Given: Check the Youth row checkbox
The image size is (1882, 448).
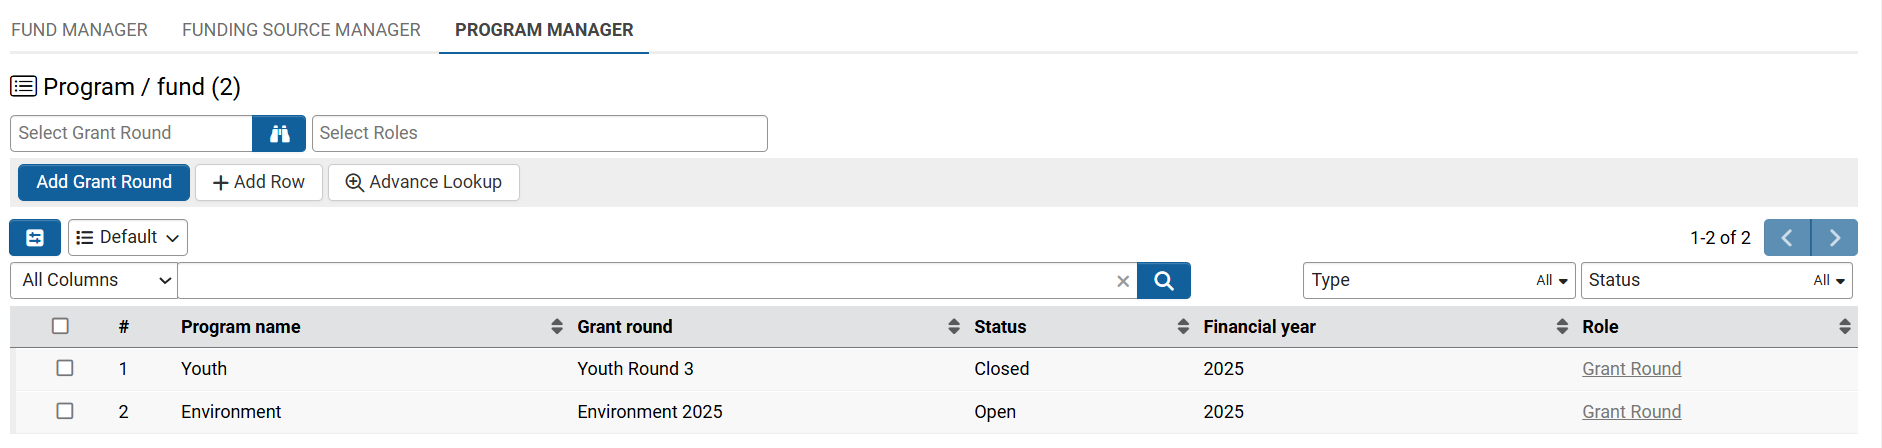Looking at the screenshot, I should [65, 368].
